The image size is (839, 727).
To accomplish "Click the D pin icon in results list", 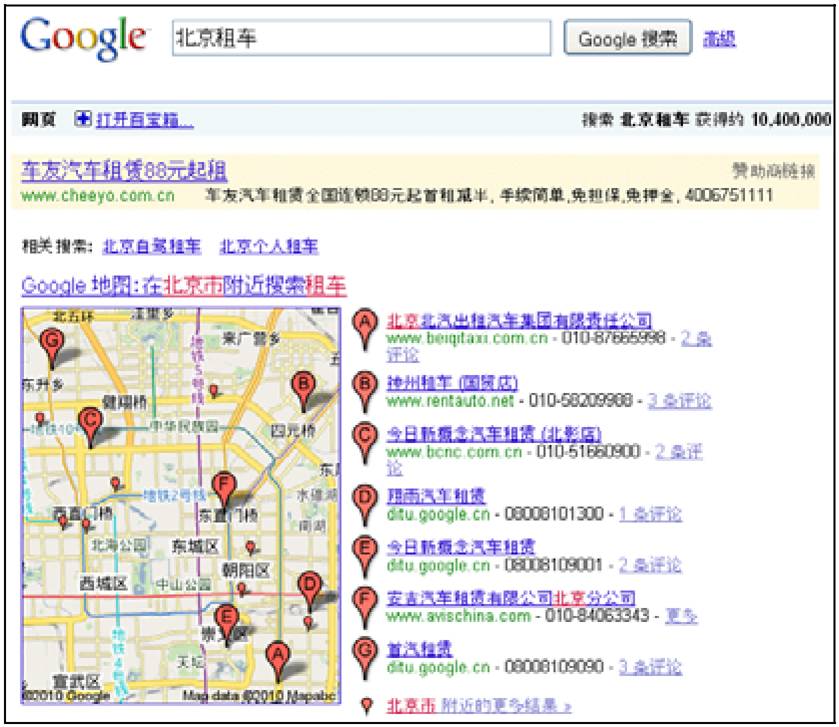I will 365,506.
